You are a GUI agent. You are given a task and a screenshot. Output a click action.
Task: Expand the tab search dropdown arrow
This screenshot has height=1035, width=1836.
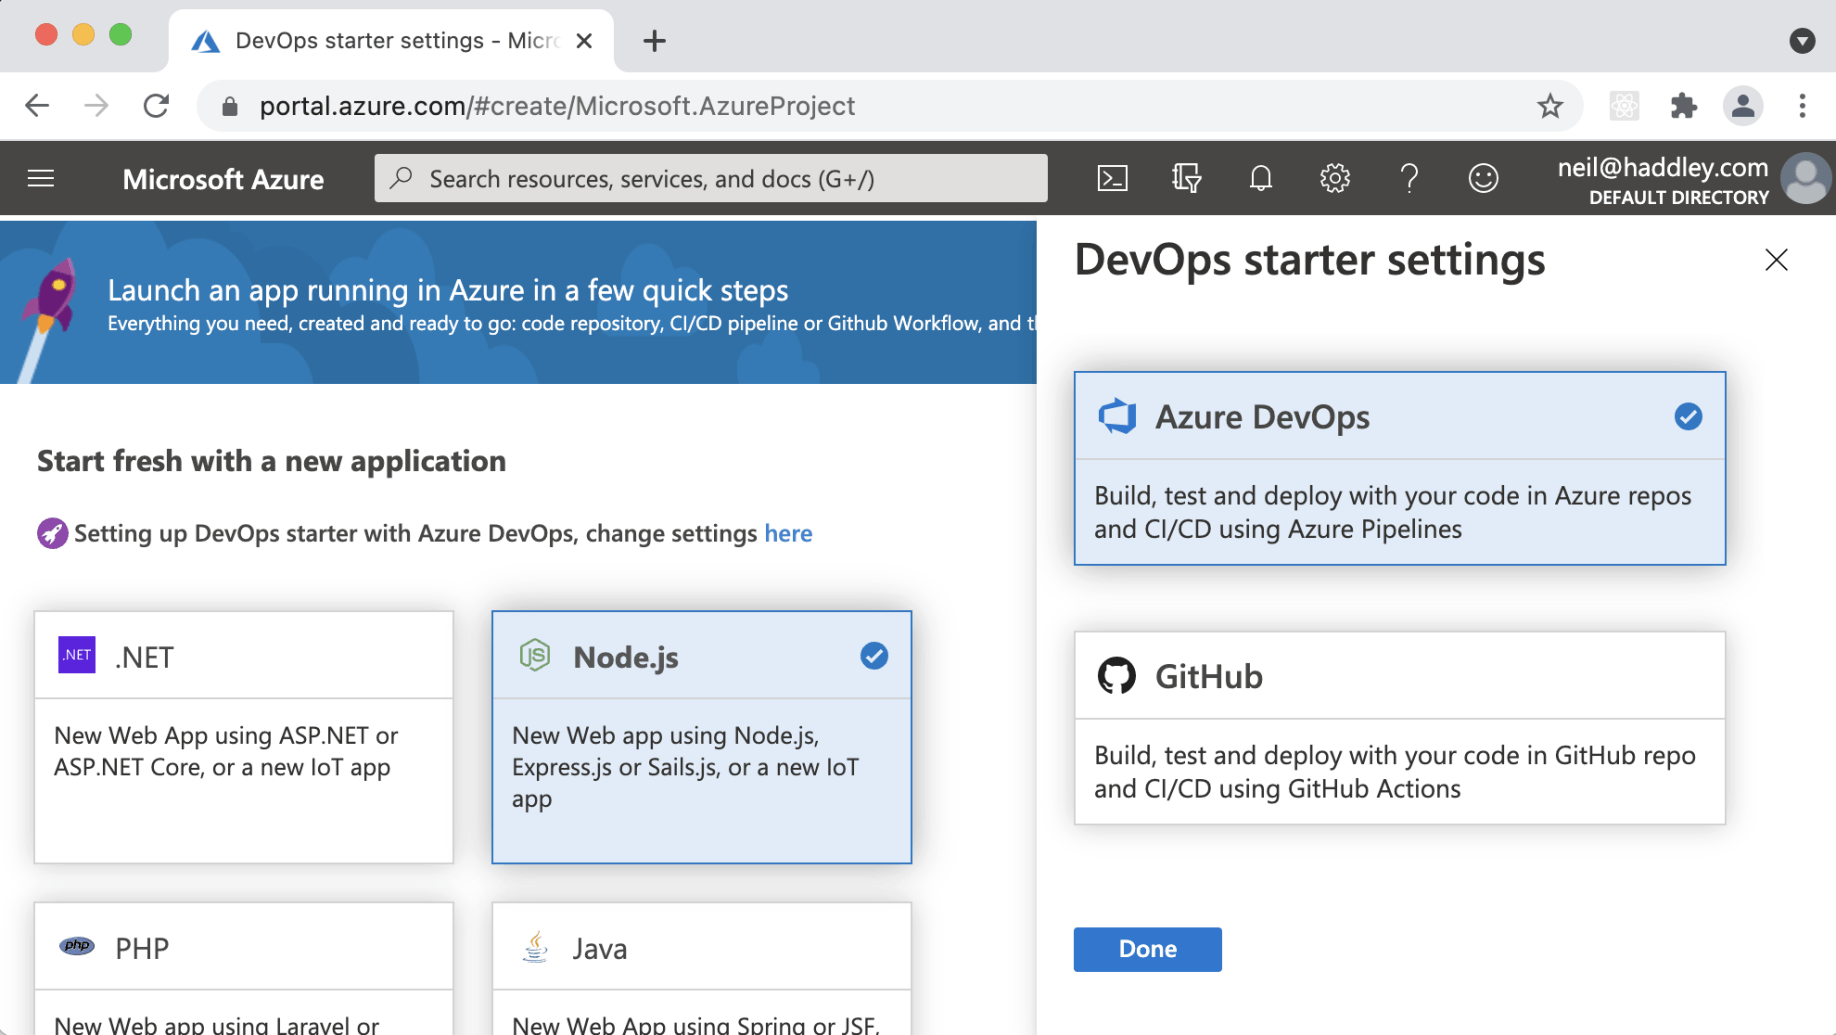(x=1801, y=41)
